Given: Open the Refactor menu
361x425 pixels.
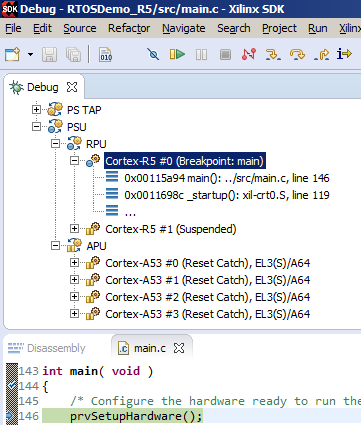Looking at the screenshot, I should click(129, 29).
